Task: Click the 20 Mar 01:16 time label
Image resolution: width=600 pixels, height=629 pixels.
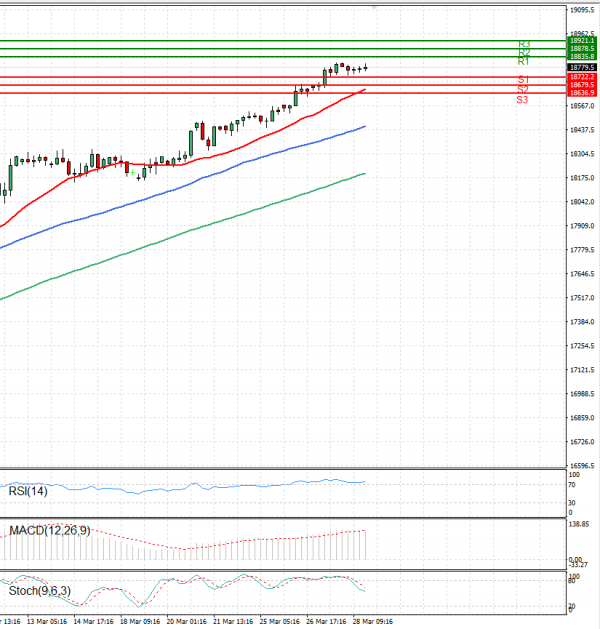Action: (186, 622)
